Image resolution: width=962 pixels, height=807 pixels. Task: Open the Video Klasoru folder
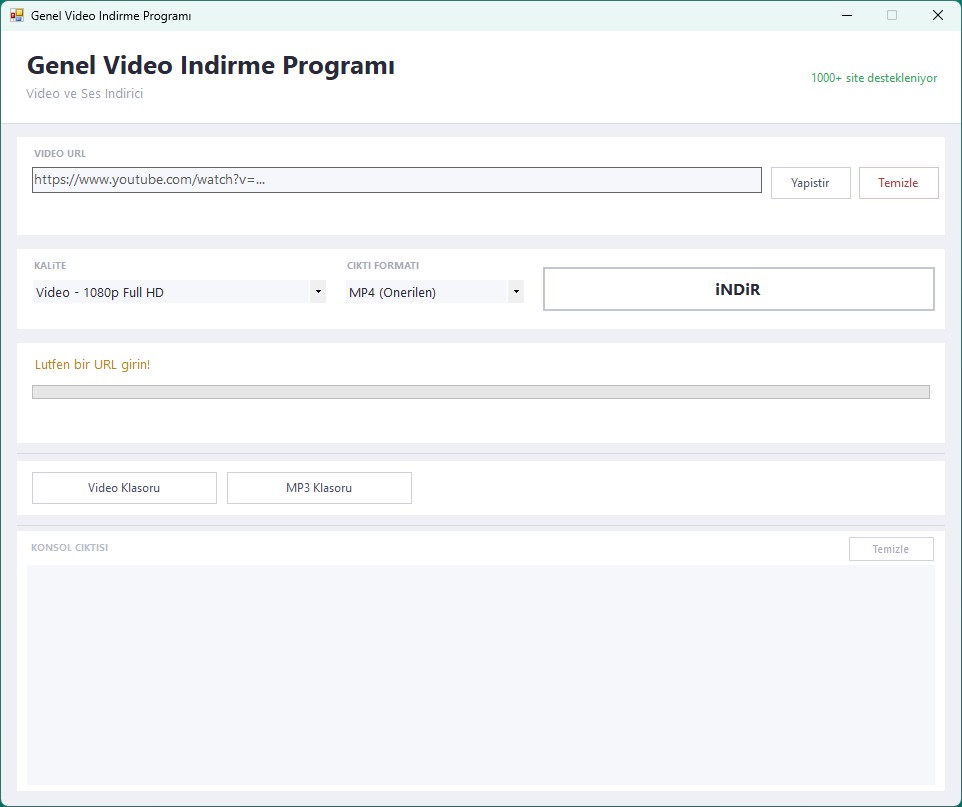[x=124, y=488]
